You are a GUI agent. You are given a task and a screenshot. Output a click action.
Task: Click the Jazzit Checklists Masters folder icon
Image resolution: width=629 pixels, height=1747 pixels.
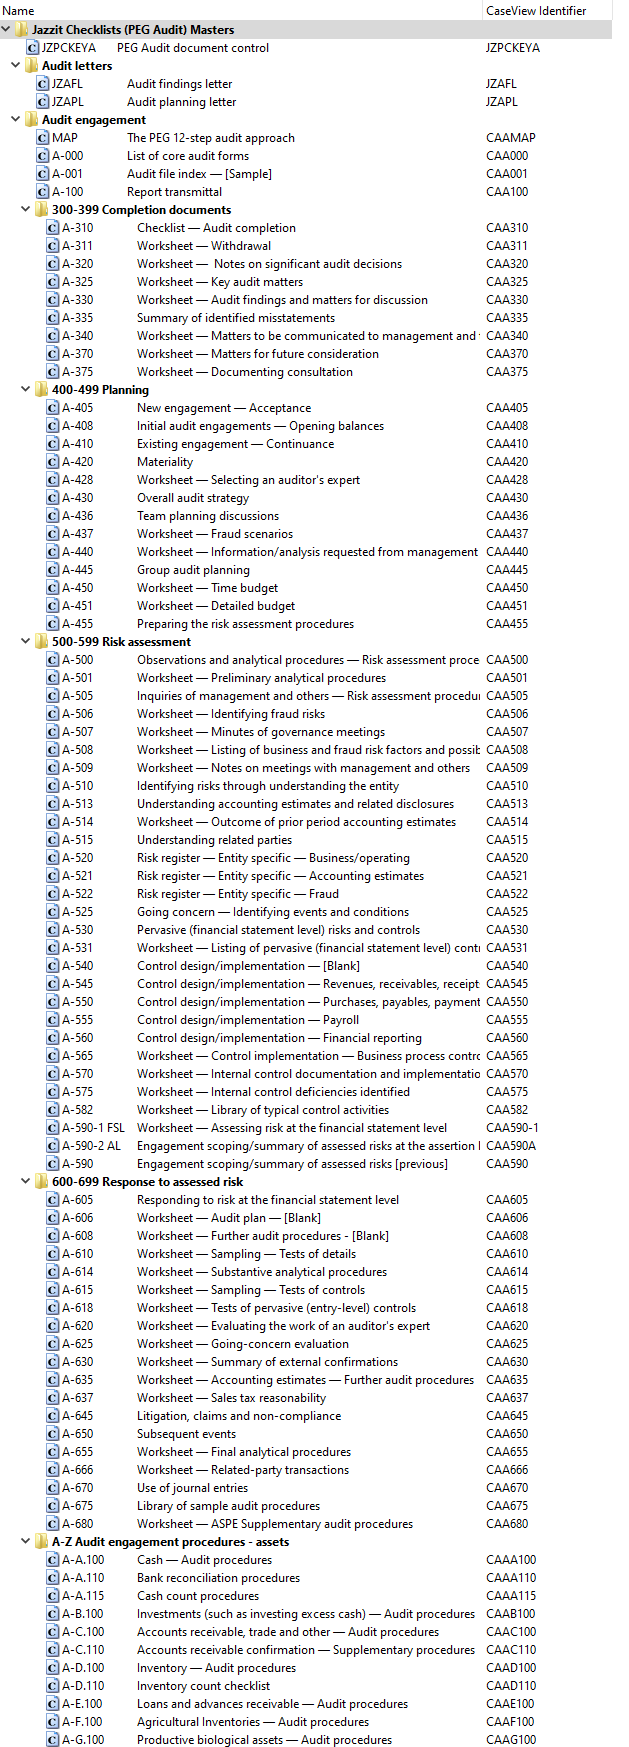[x=22, y=30]
